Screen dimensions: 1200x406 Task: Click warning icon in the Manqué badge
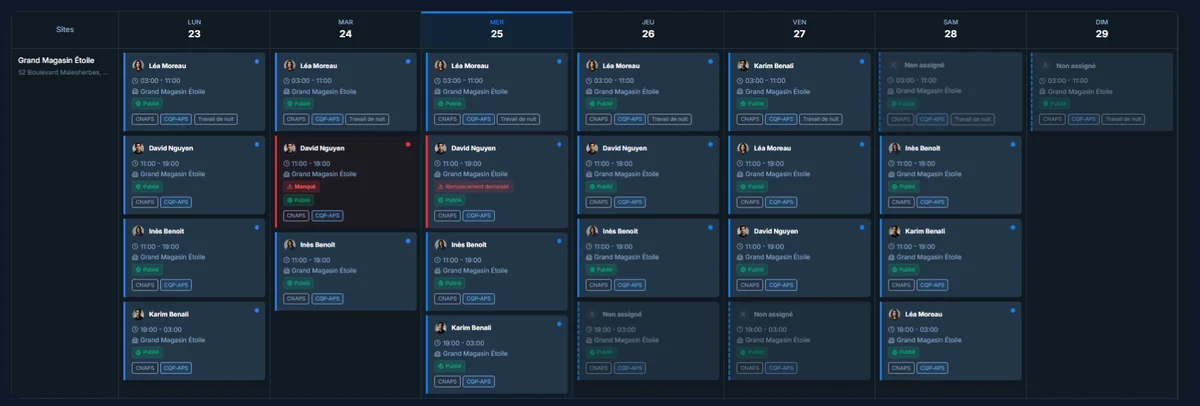pyautogui.click(x=290, y=186)
